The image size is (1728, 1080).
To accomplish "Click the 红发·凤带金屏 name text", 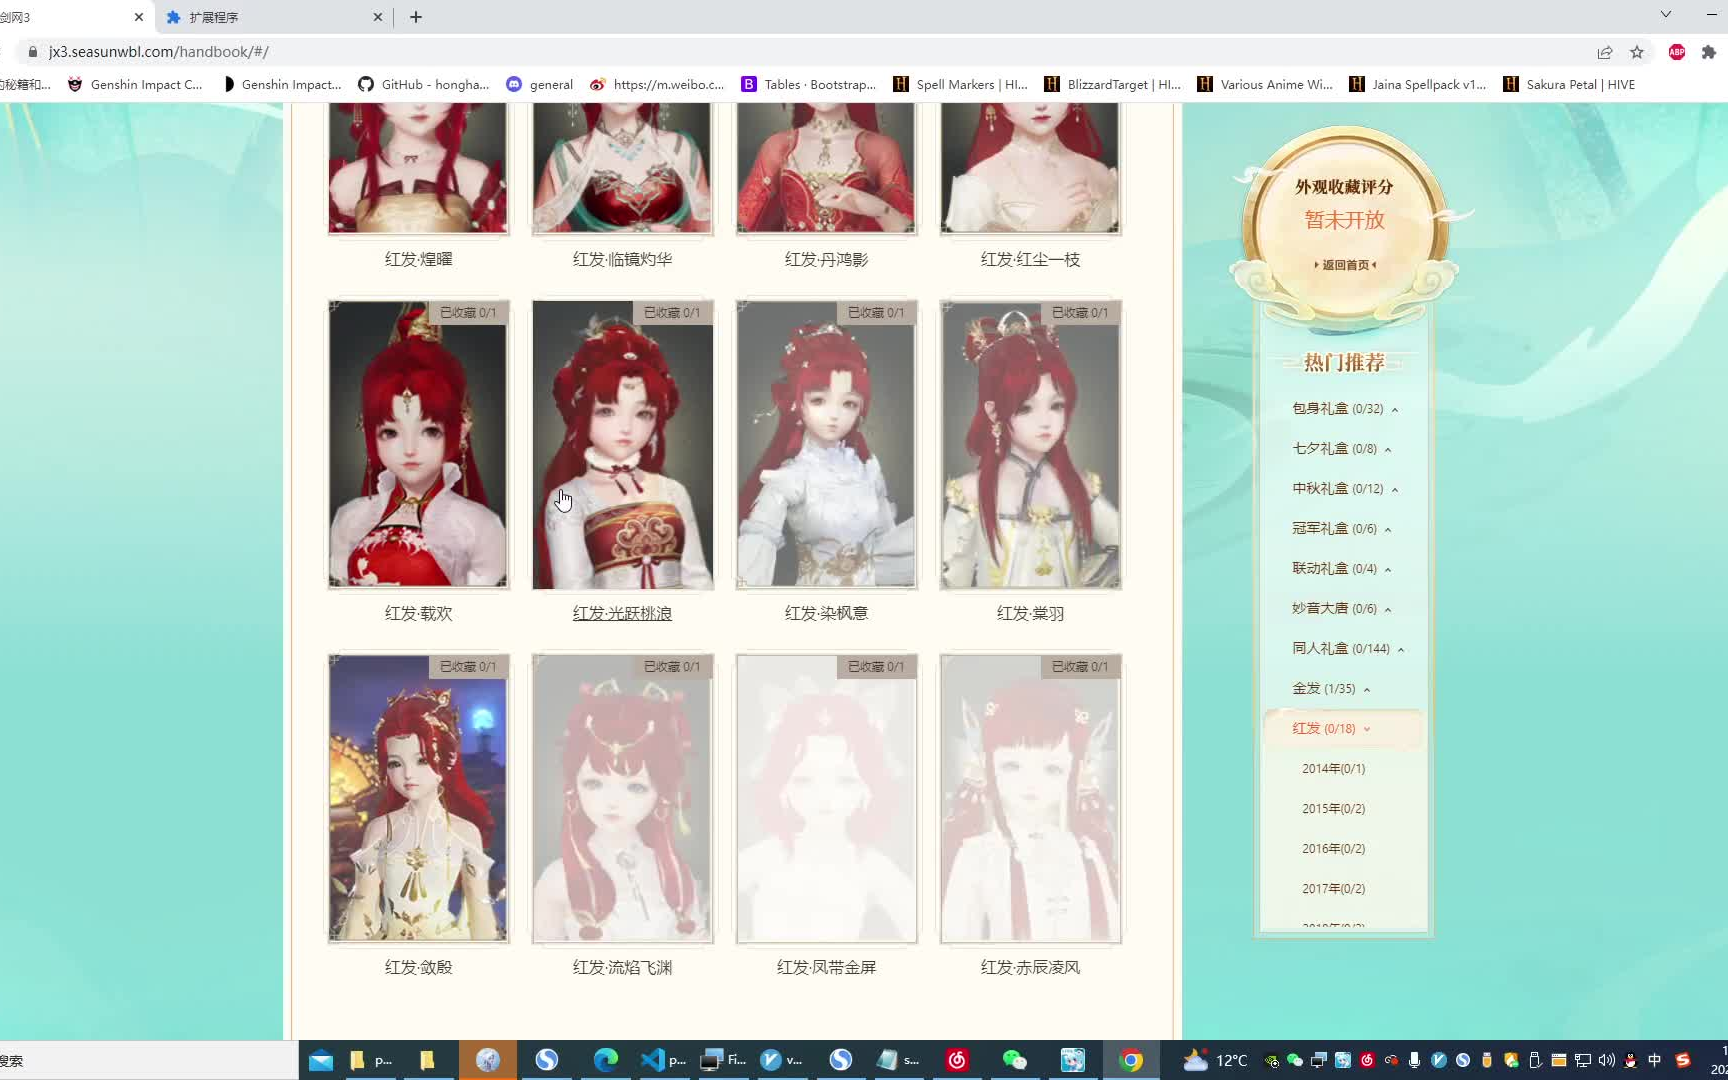I will coord(826,968).
